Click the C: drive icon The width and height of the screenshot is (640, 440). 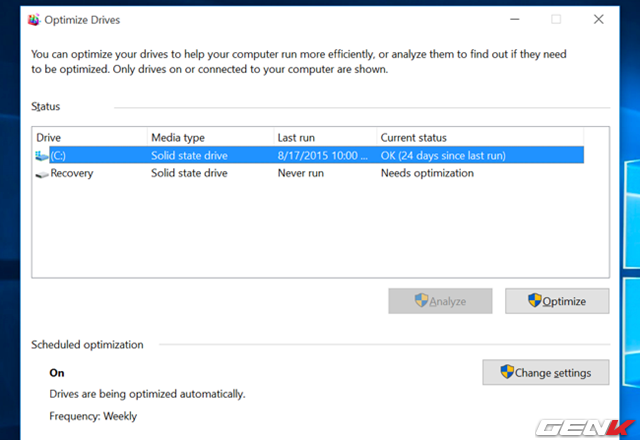41,156
